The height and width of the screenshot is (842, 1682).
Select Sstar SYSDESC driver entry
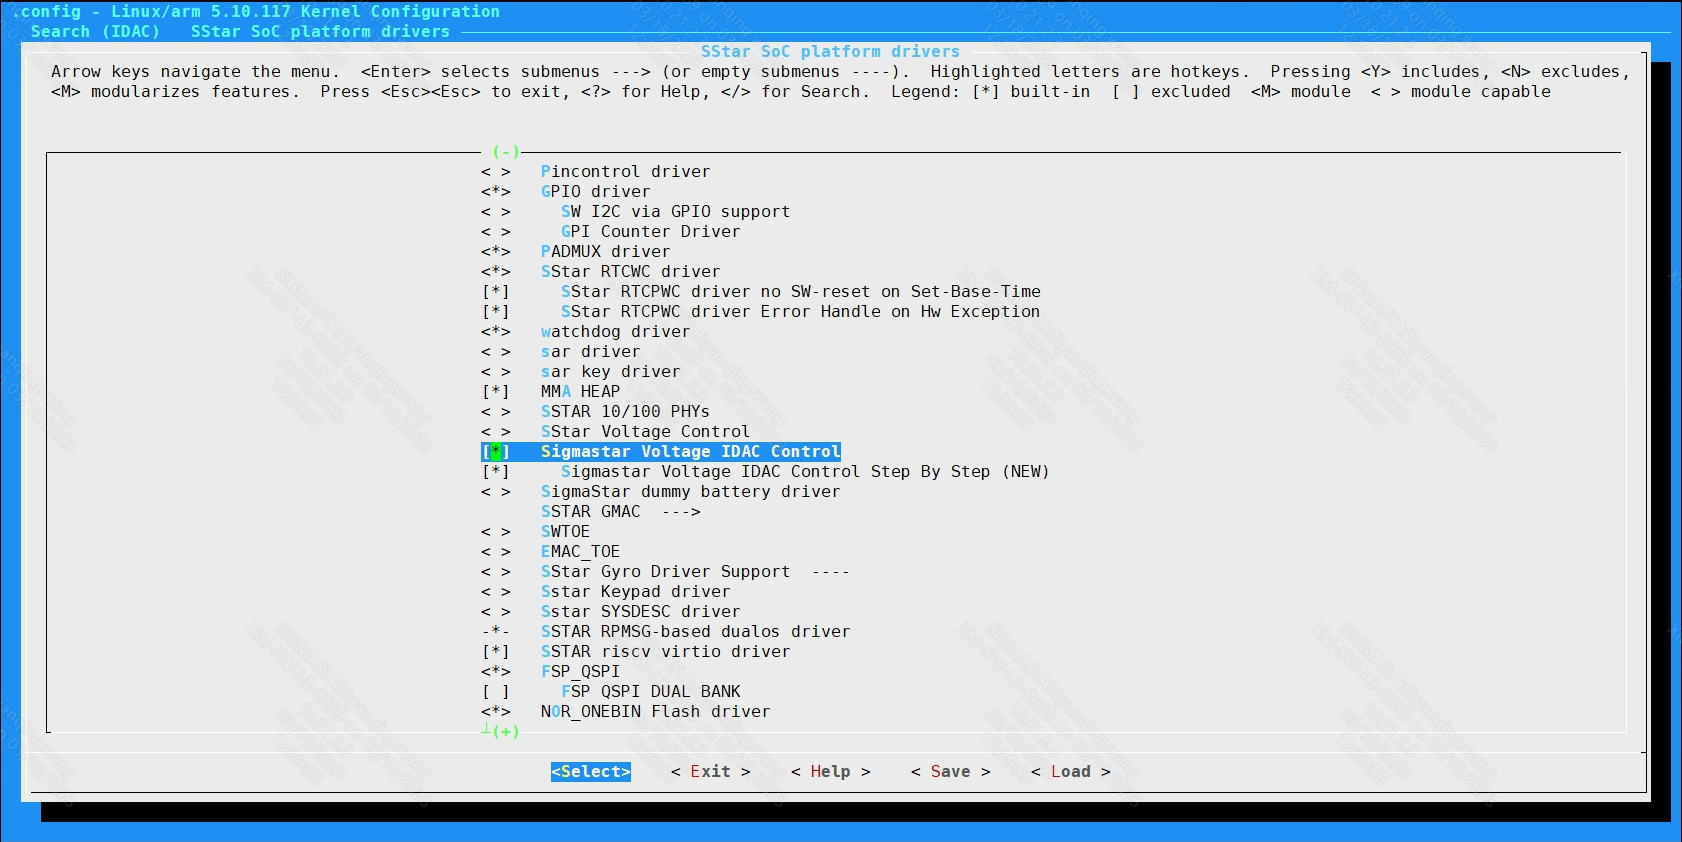click(640, 612)
